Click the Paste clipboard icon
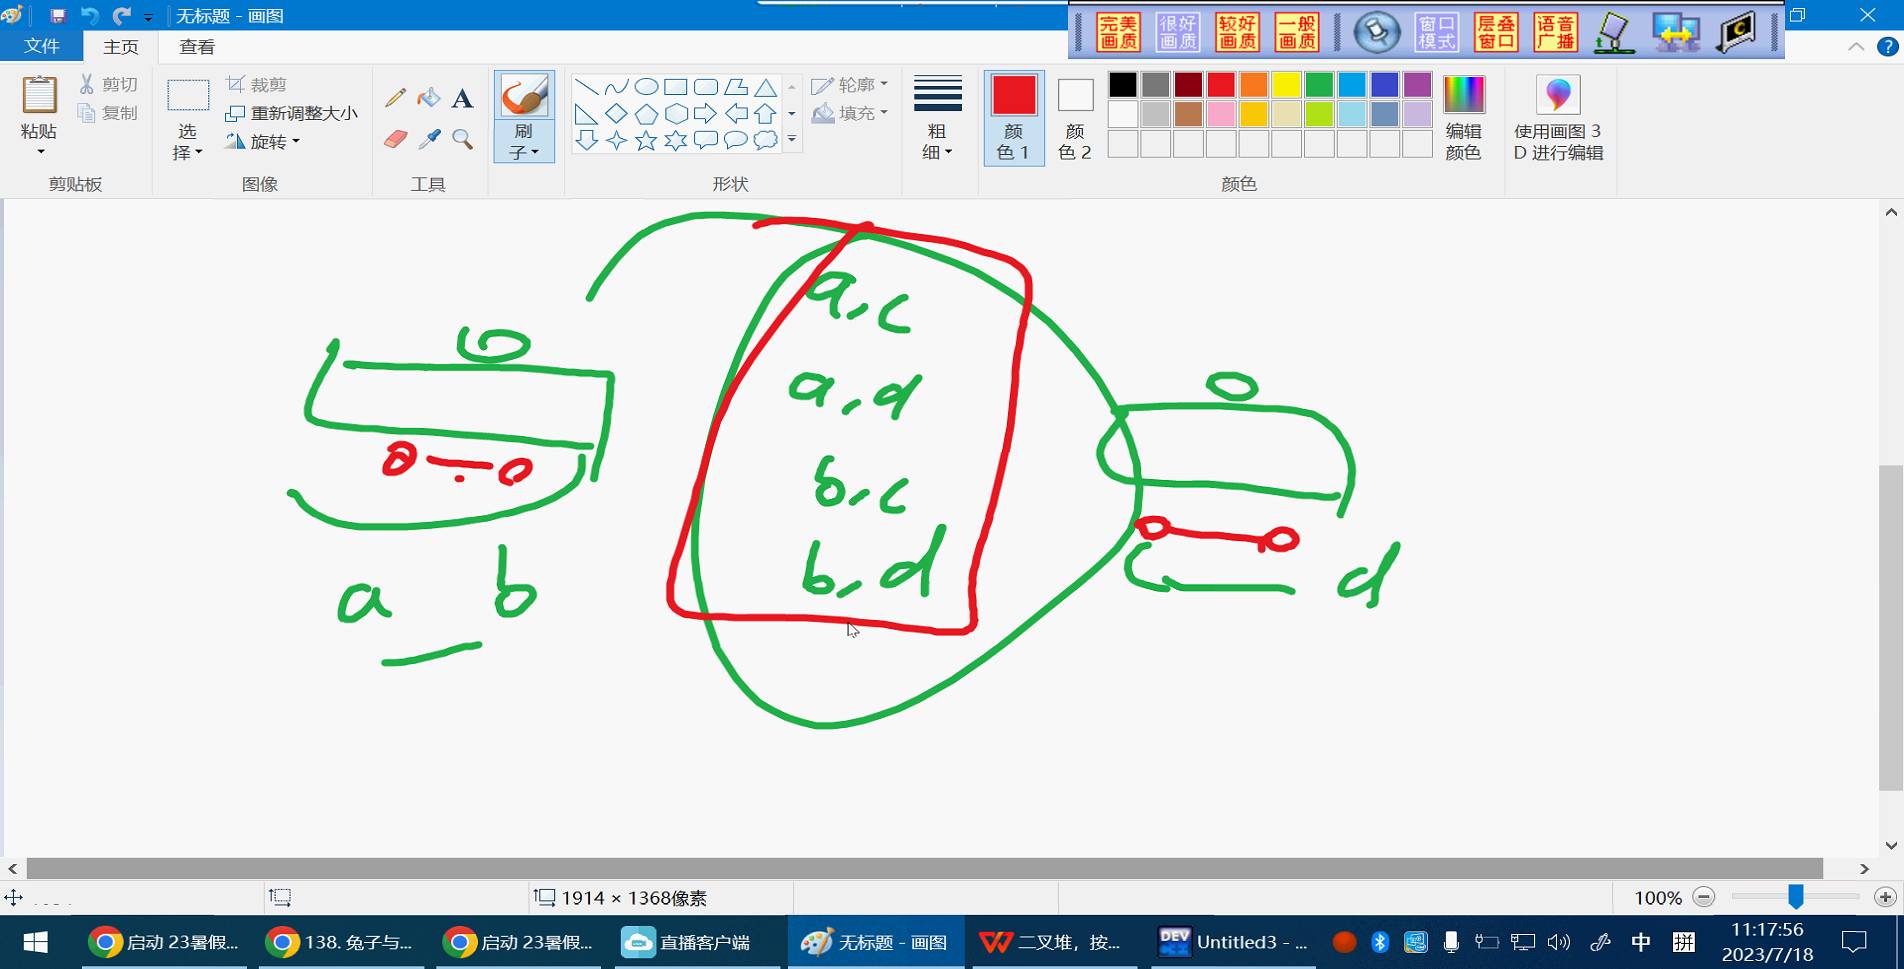The height and width of the screenshot is (969, 1904). coord(40,95)
